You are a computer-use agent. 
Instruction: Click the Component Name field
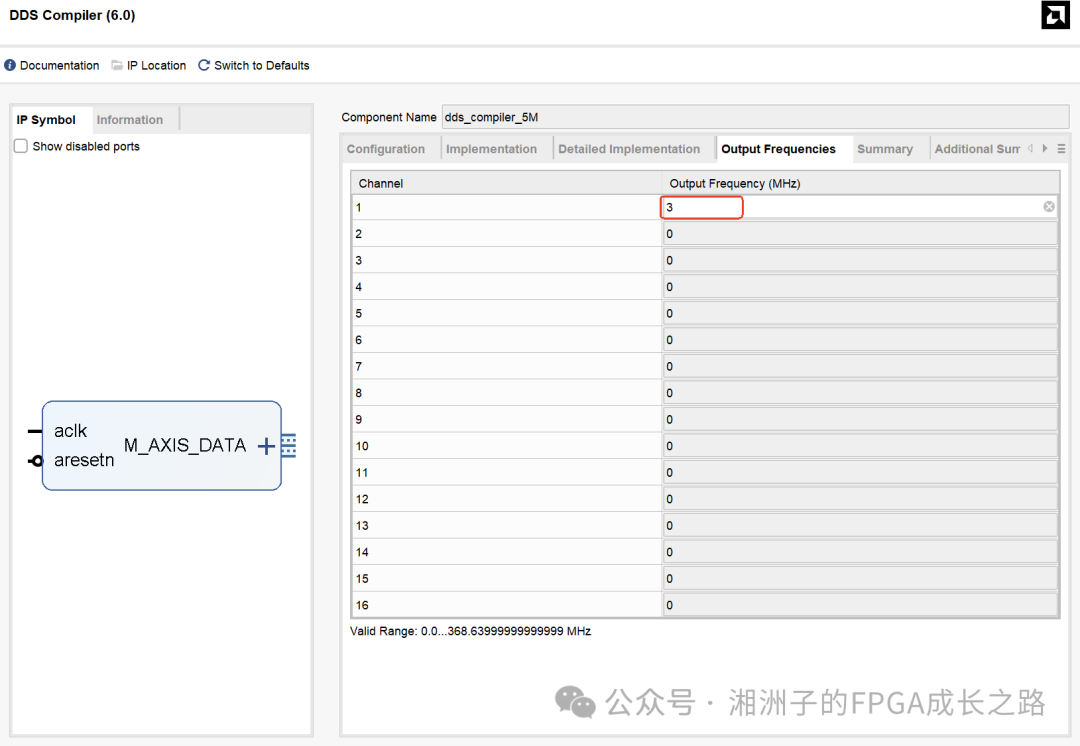tap(755, 117)
